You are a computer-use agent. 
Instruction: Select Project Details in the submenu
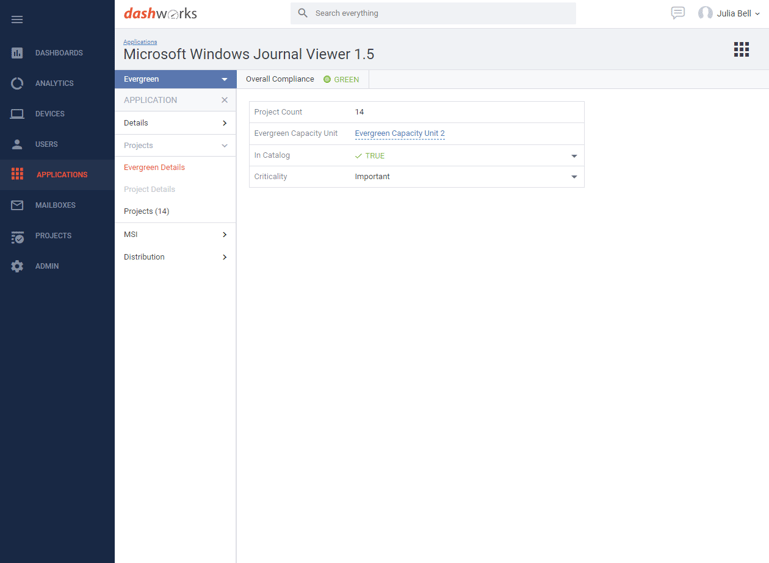tap(149, 189)
